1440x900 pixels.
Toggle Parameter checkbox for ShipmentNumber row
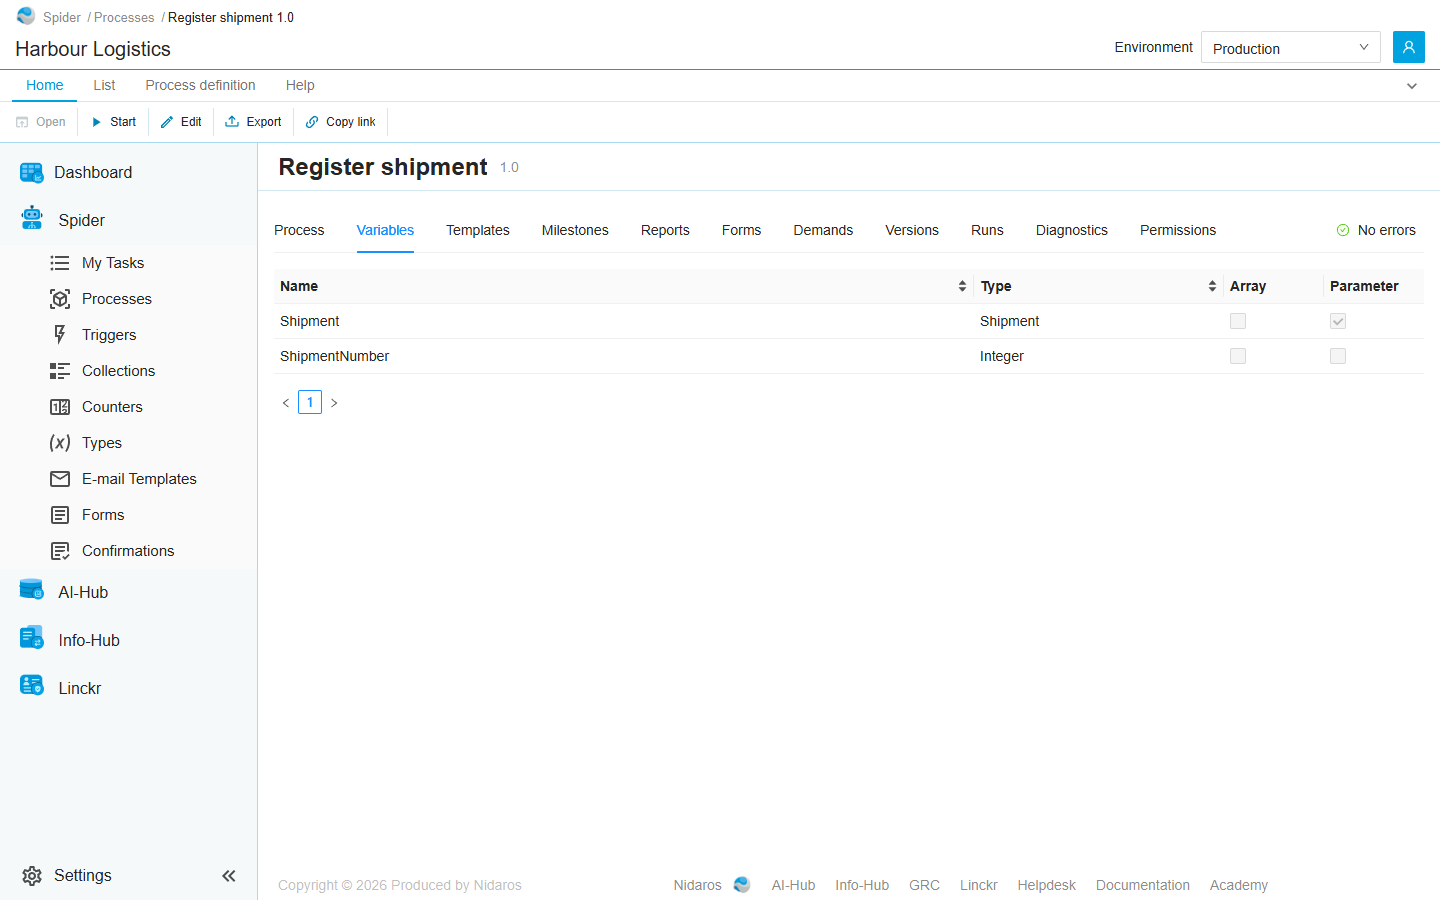tap(1338, 356)
